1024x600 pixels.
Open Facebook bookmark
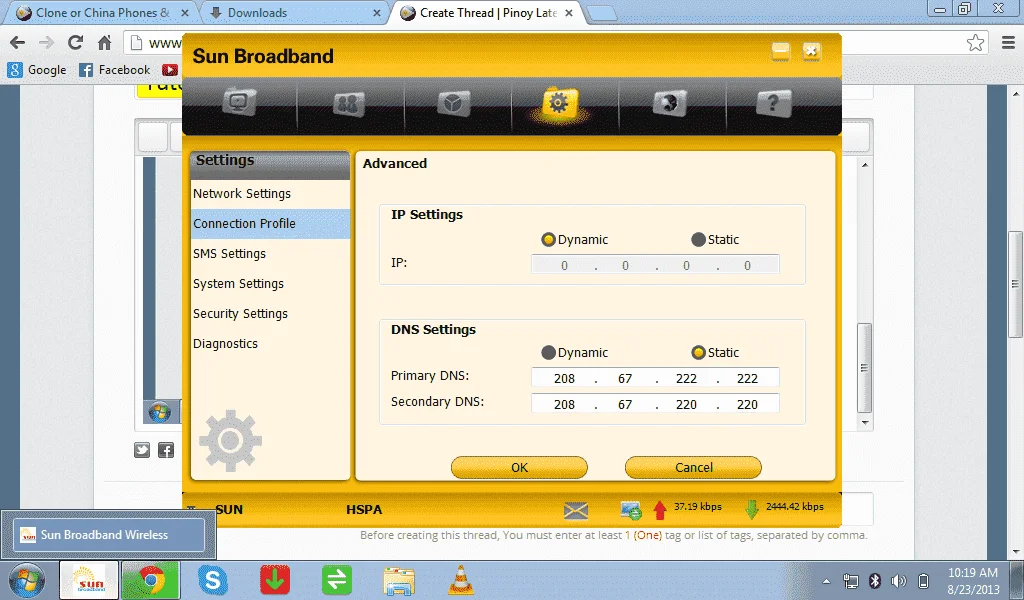(114, 70)
